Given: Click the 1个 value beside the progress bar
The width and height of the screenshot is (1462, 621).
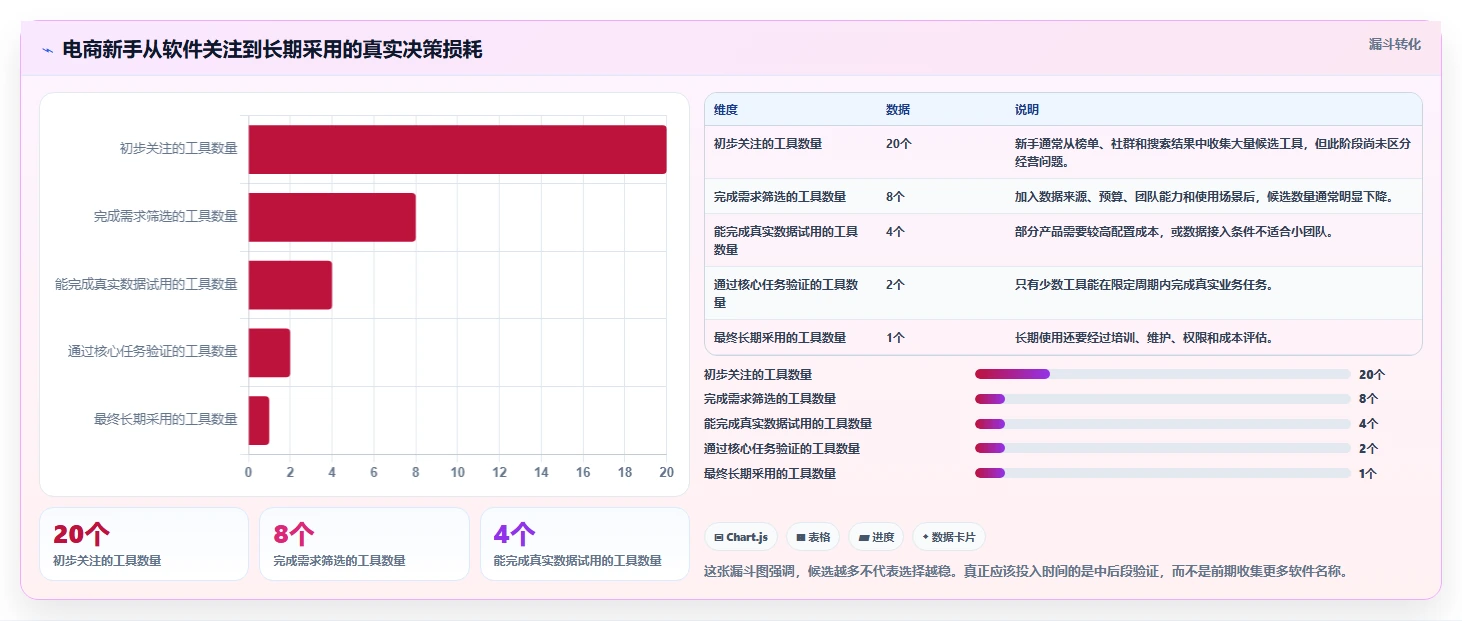Looking at the screenshot, I should coord(1368,474).
